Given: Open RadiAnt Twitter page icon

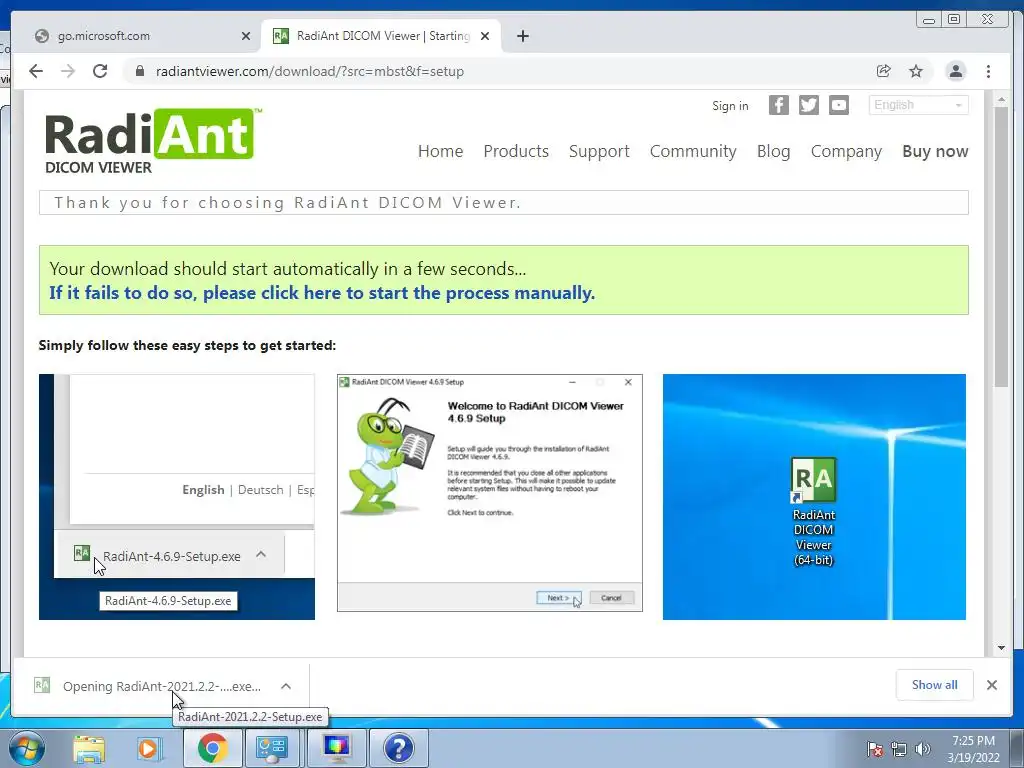Looking at the screenshot, I should pos(808,105).
